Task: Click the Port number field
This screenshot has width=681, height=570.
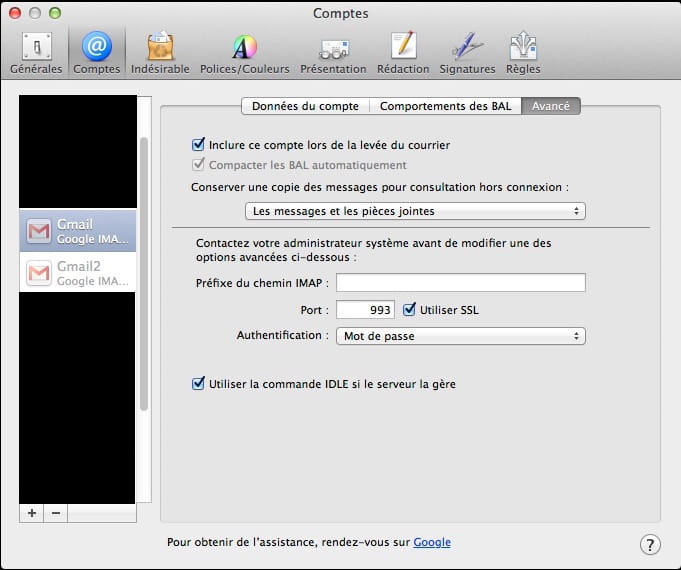Action: pyautogui.click(x=365, y=310)
